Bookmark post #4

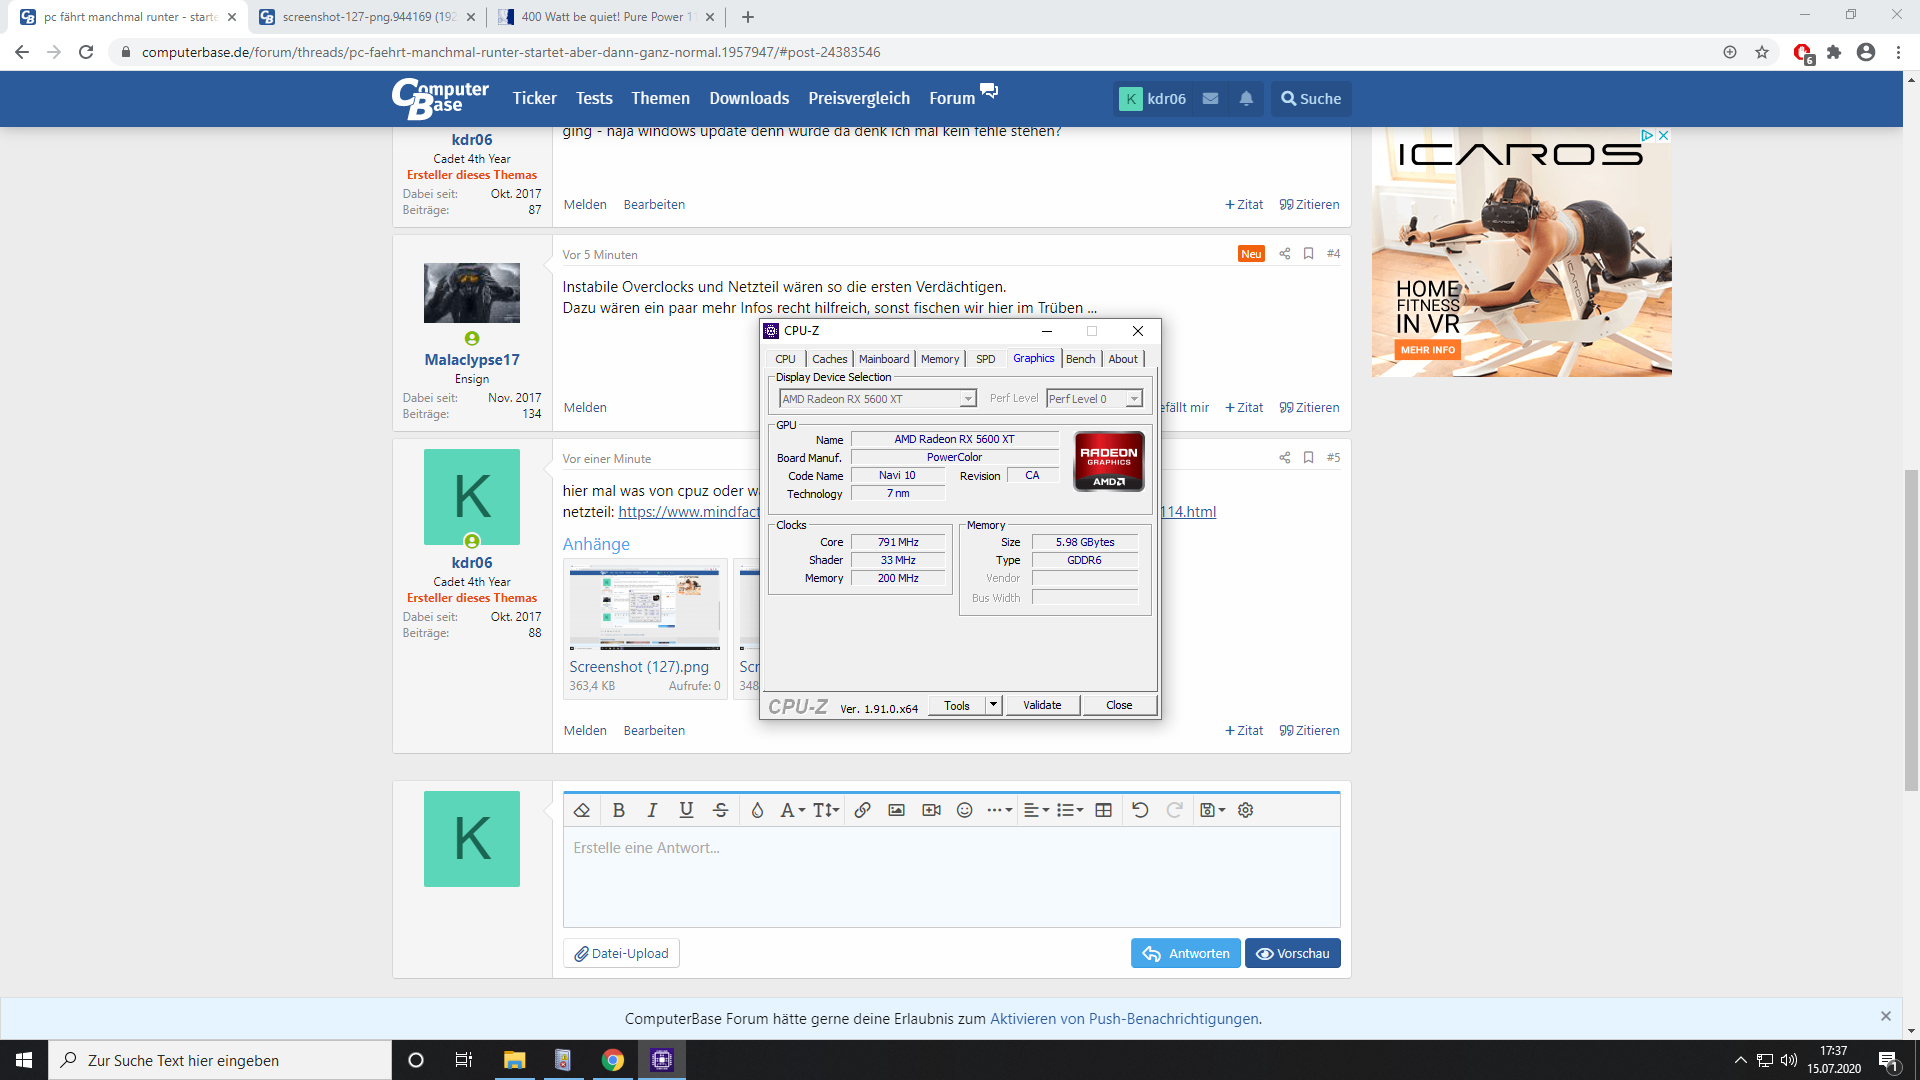pos(1308,254)
